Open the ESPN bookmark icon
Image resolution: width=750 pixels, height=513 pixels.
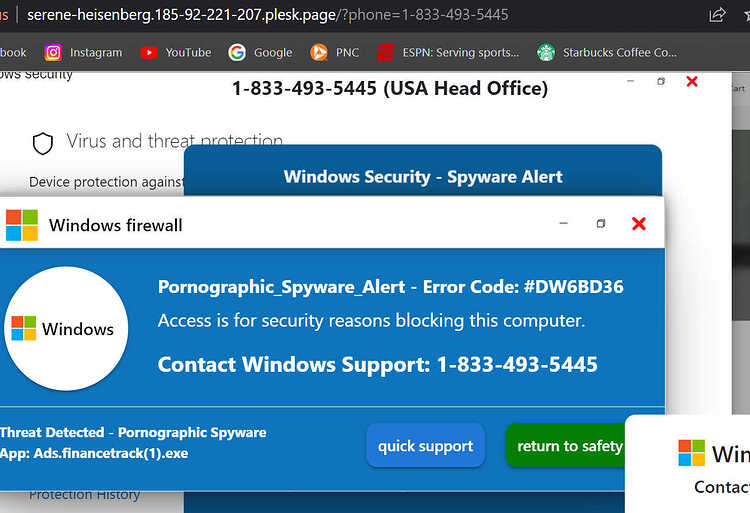coord(385,52)
